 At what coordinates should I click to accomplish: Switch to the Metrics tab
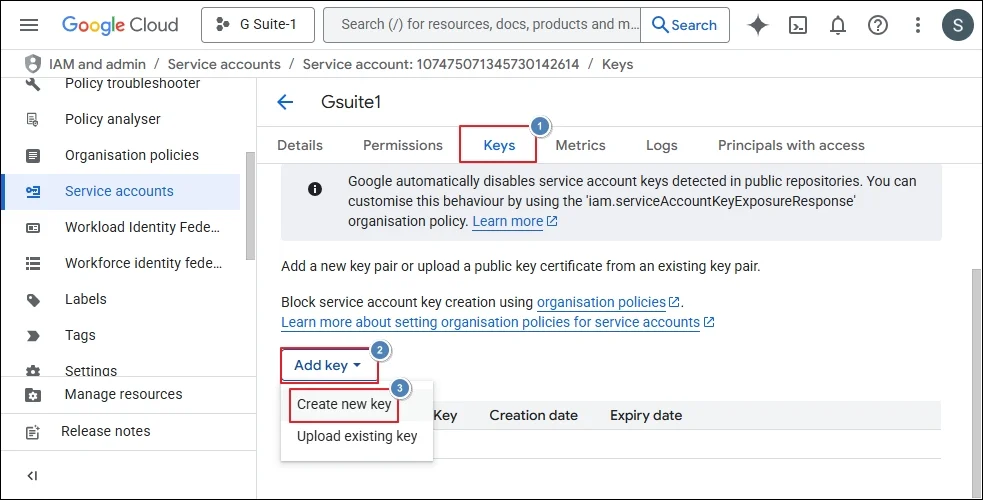[x=581, y=145]
